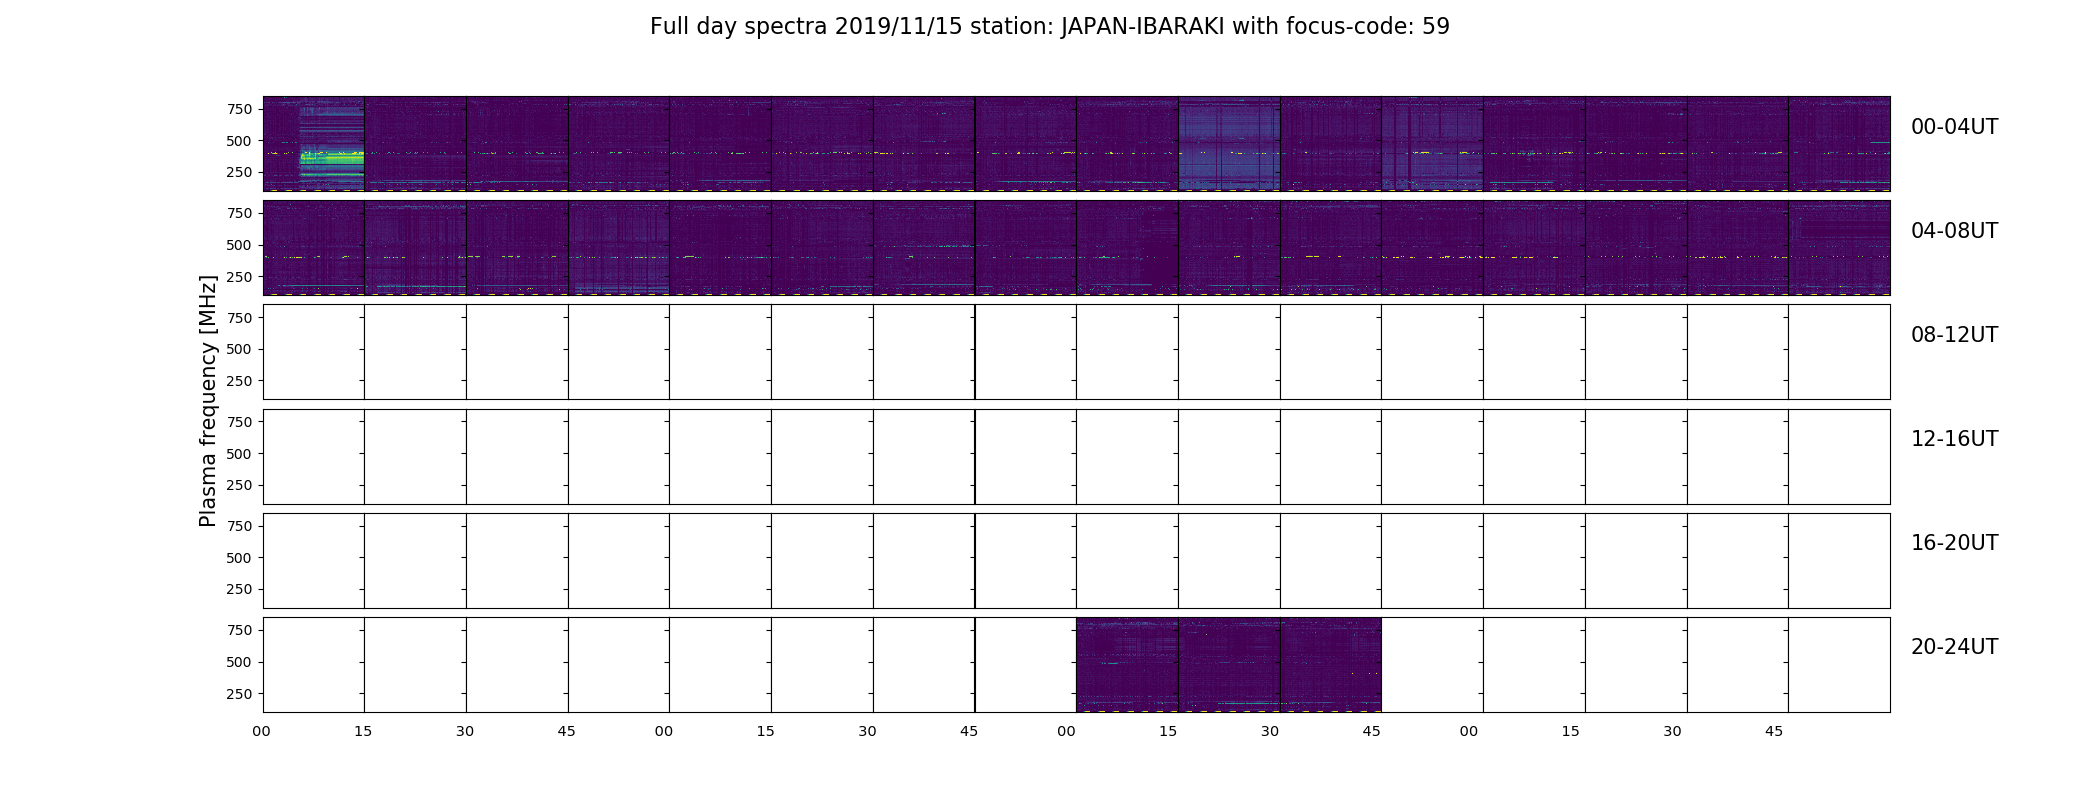The image size is (2100, 800).
Task: Click the 750 tick label of the 08-12UT row
Action: pos(239,318)
